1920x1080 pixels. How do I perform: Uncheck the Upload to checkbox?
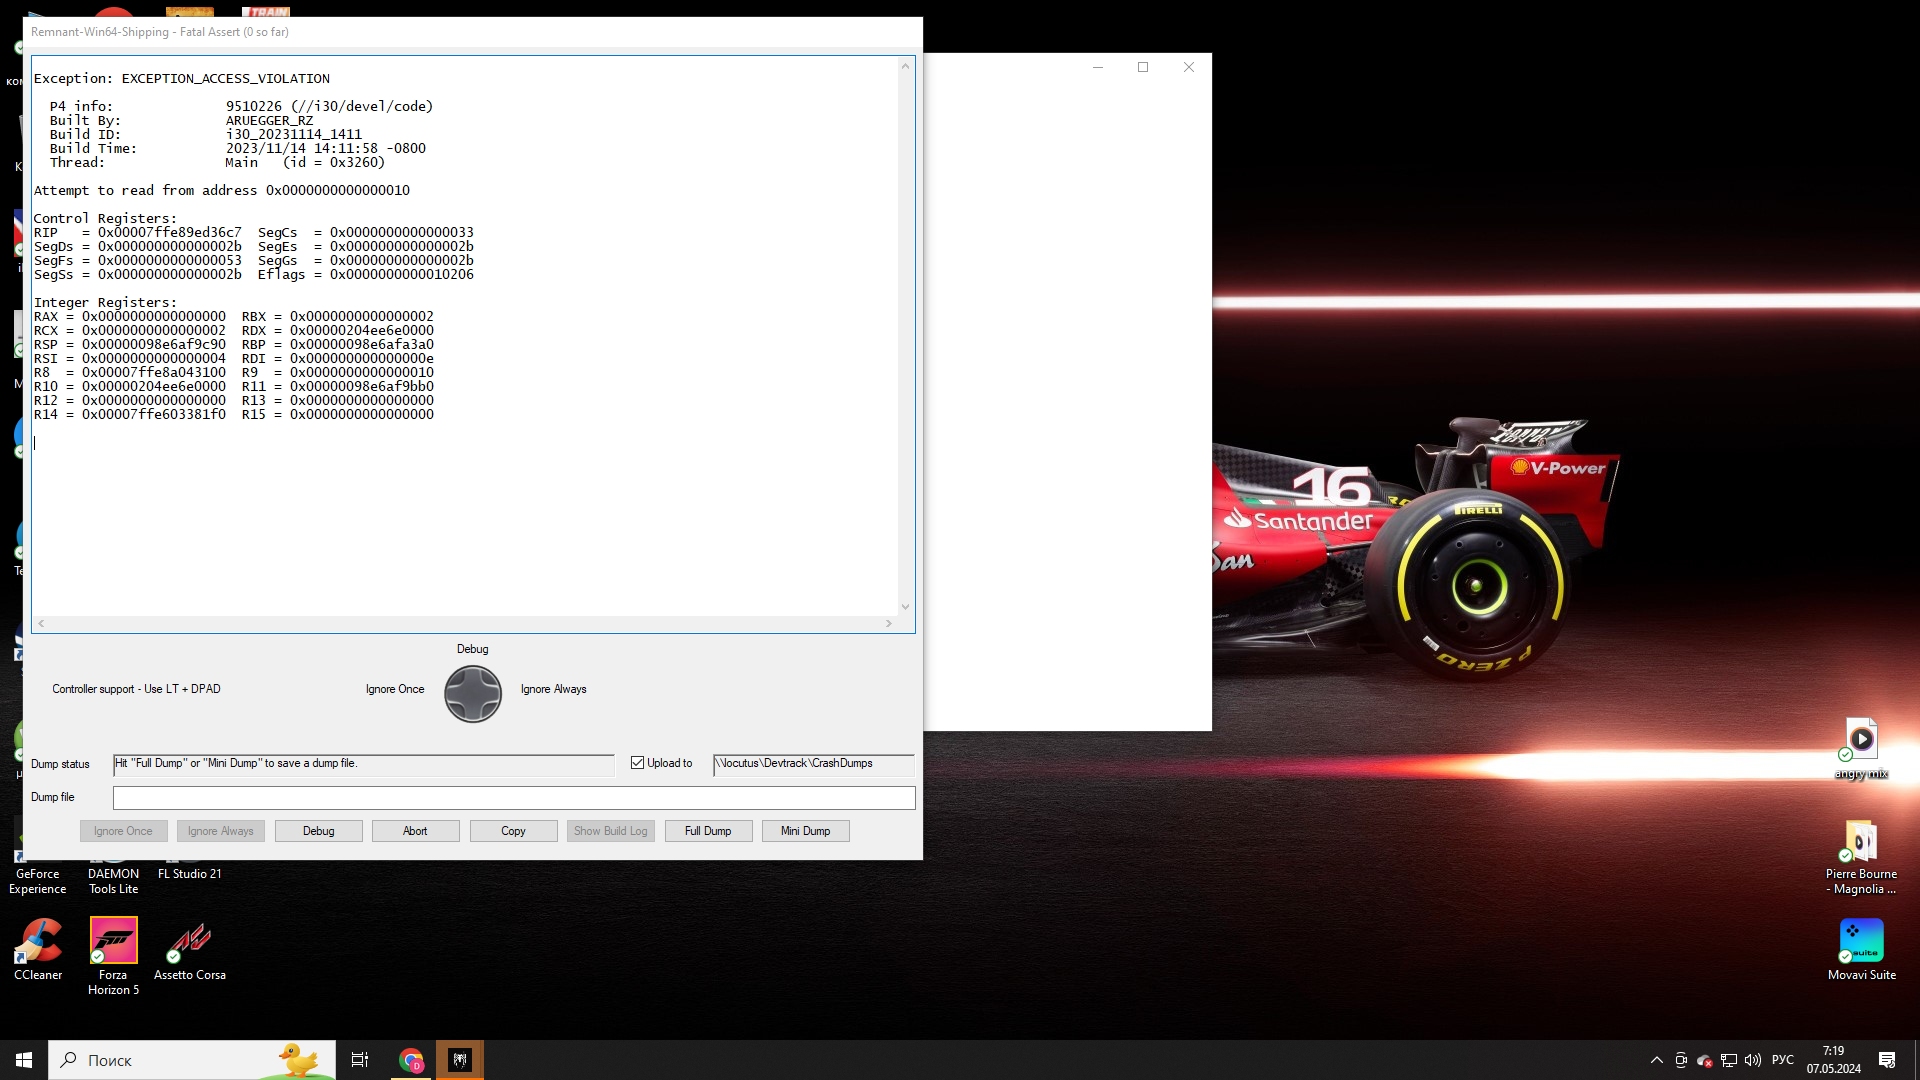637,763
